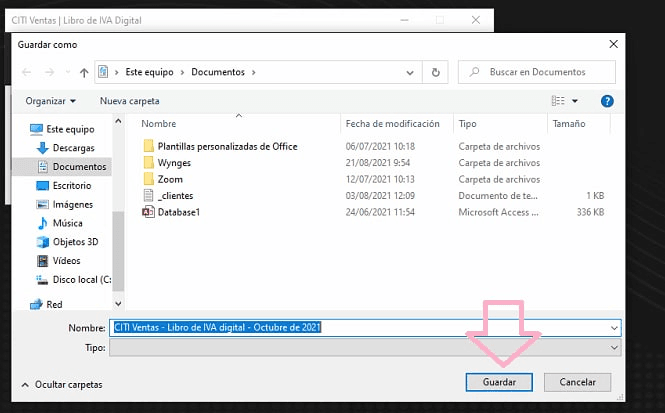The image size is (665, 413).
Task: Select Descargas in navigation pane
Action: [73, 148]
